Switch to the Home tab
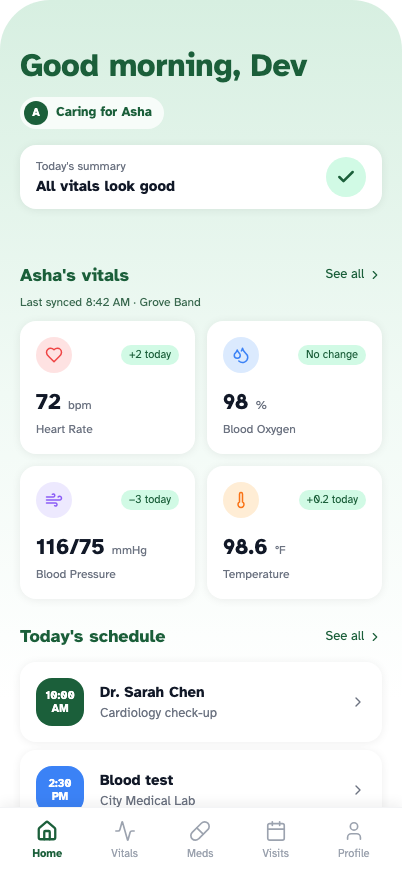This screenshot has width=402, height=874. (x=47, y=839)
